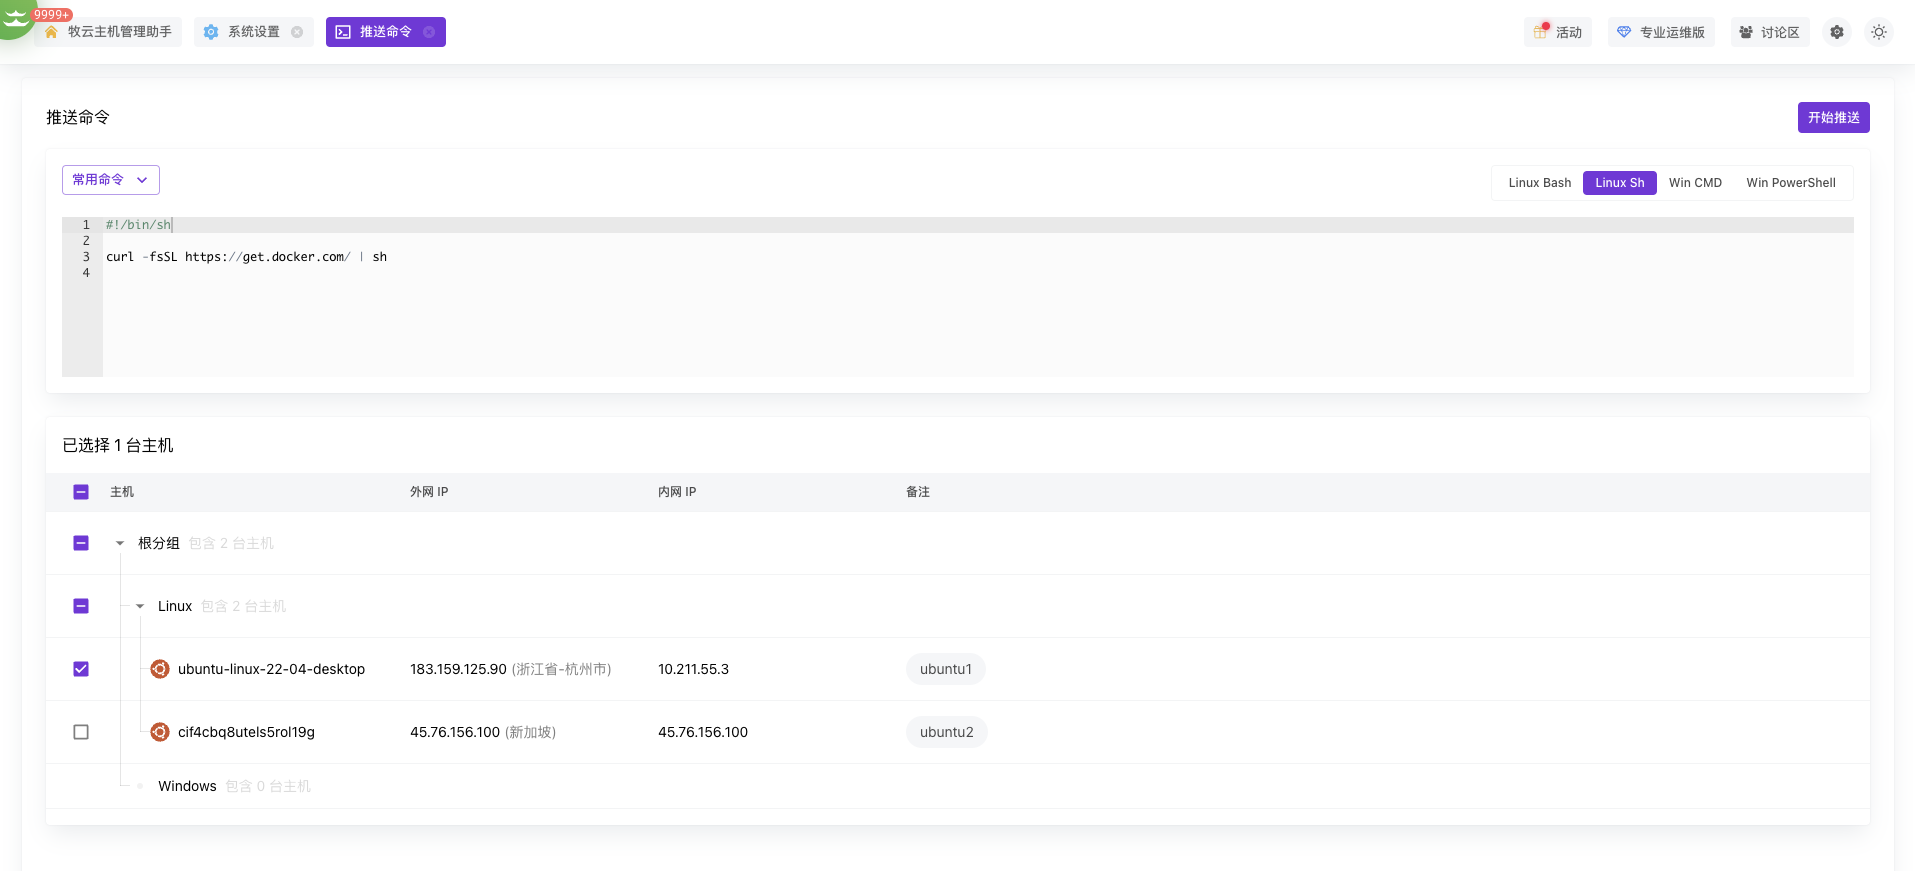Click the ubuntu1 remark tag
Image resolution: width=1915 pixels, height=871 pixels.
tap(946, 669)
